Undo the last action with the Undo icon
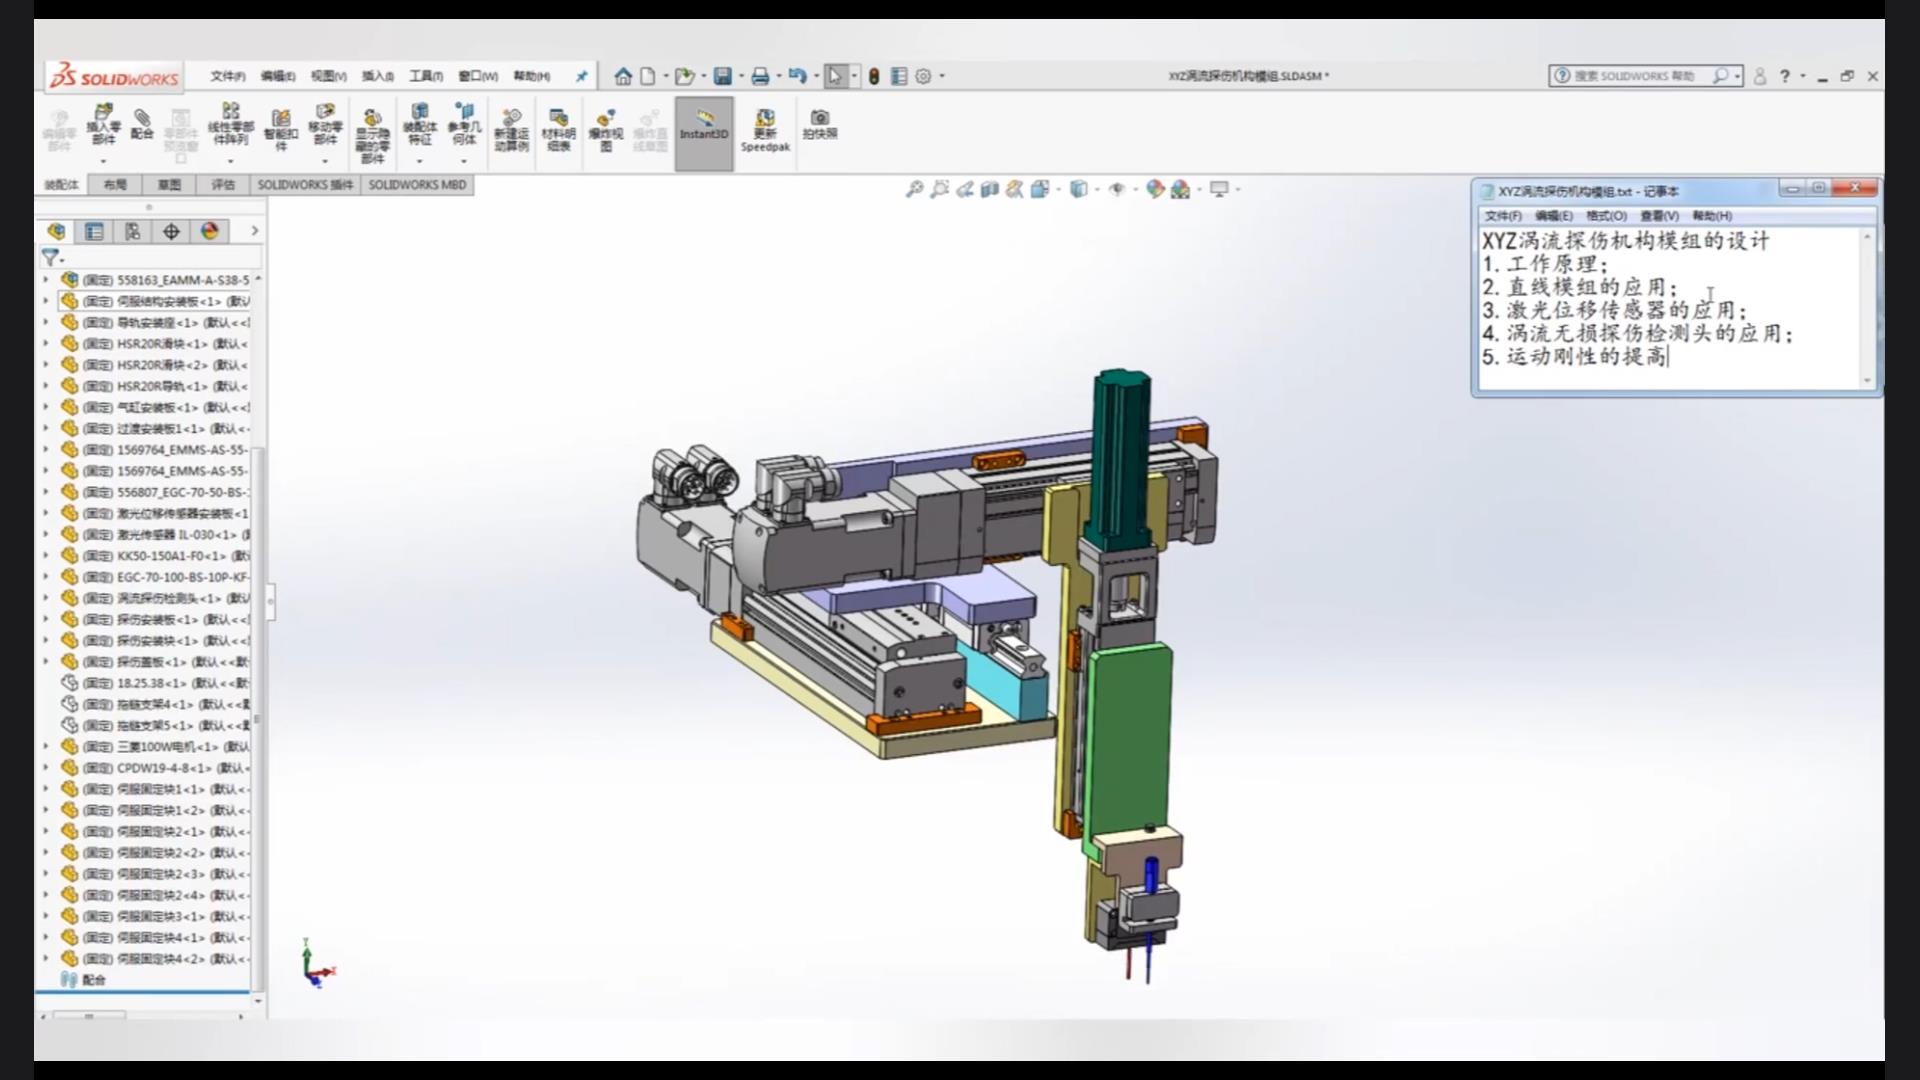Image resolution: width=1920 pixels, height=1080 pixels. [797, 76]
